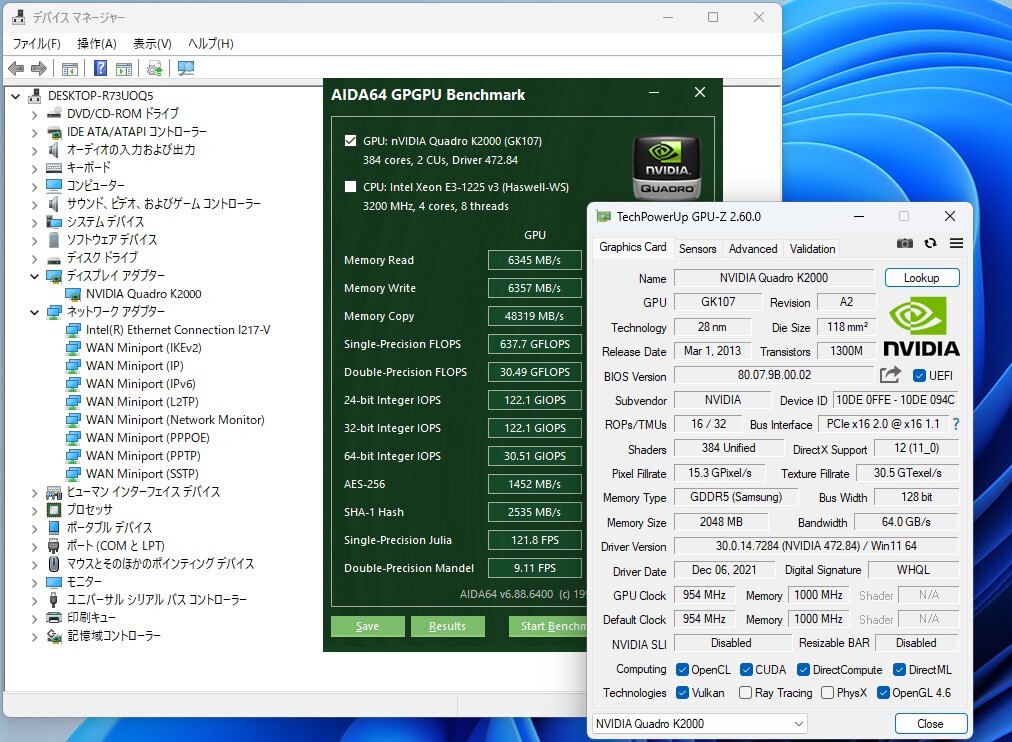This screenshot has height=742, width=1012.
Task: Enable the CPU Intel Xeon E3-1225 v3 checkbox
Action: [x=350, y=186]
